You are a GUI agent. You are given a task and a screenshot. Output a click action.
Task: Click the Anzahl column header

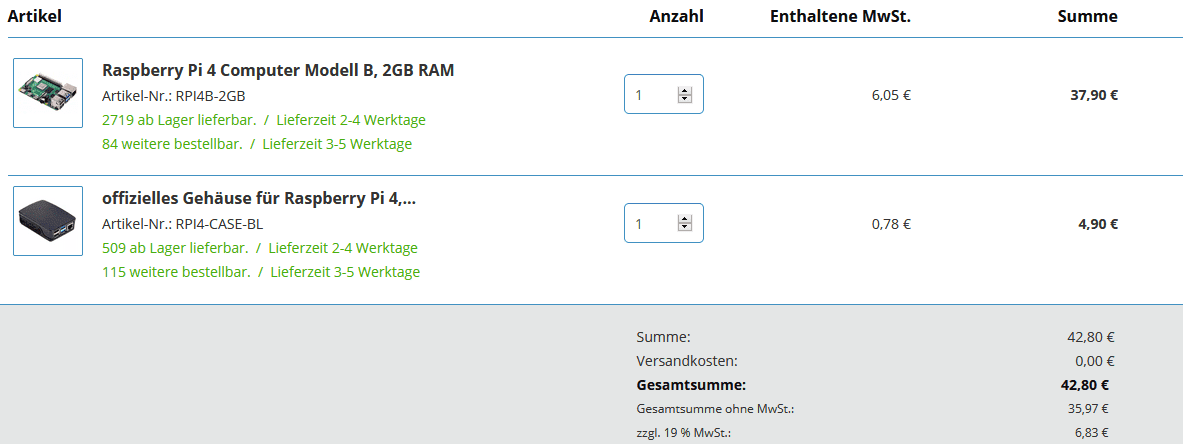[676, 16]
